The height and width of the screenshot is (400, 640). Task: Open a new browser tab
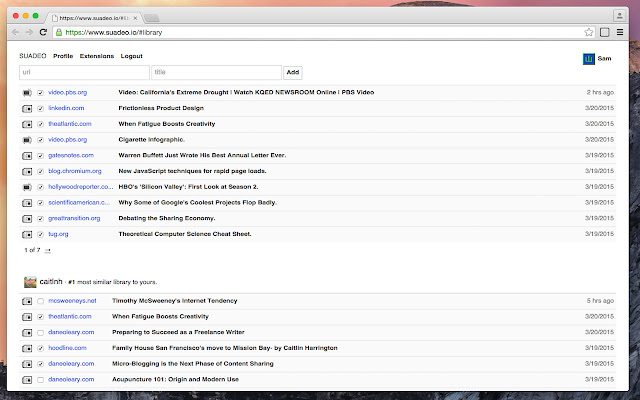point(151,18)
